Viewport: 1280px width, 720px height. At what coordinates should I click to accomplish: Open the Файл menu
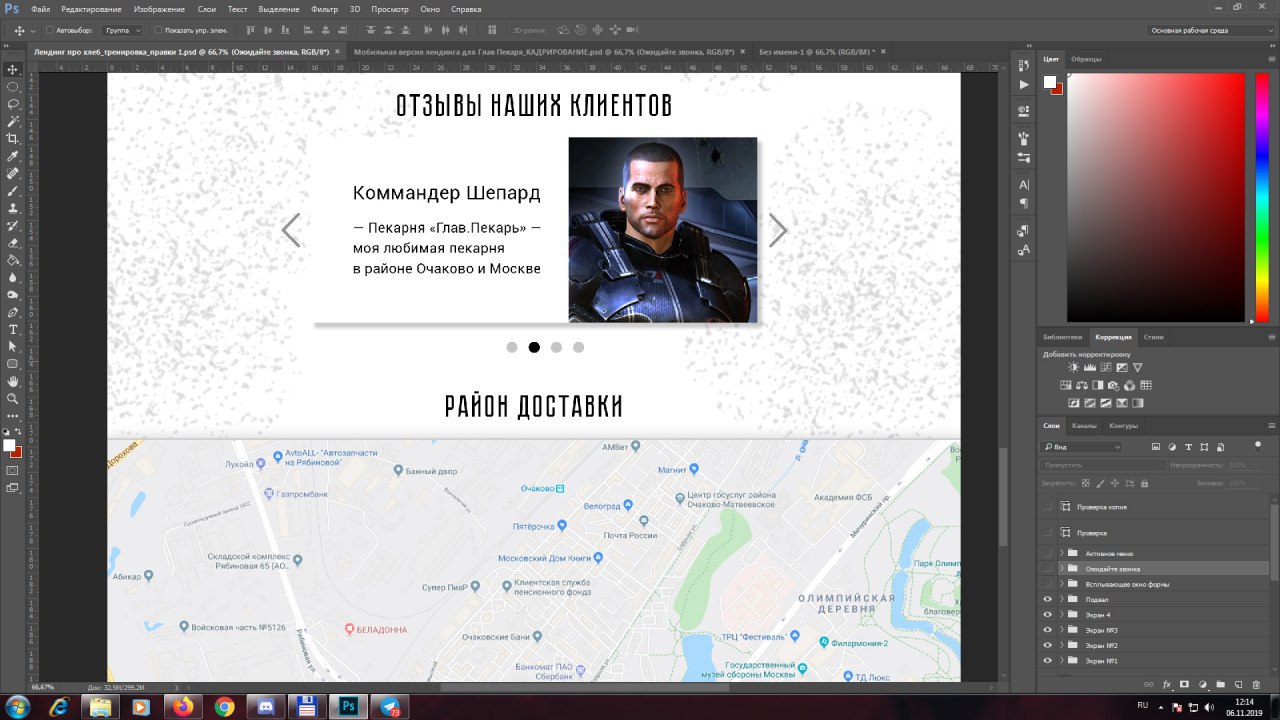[x=41, y=9]
